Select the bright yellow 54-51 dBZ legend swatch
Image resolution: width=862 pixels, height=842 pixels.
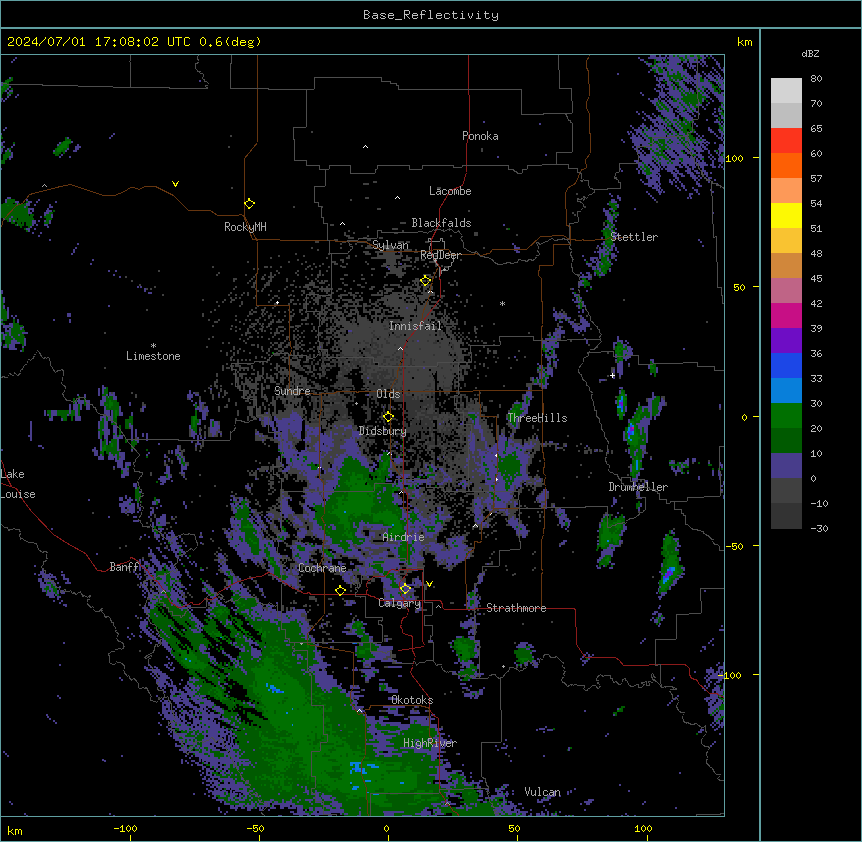pos(786,216)
